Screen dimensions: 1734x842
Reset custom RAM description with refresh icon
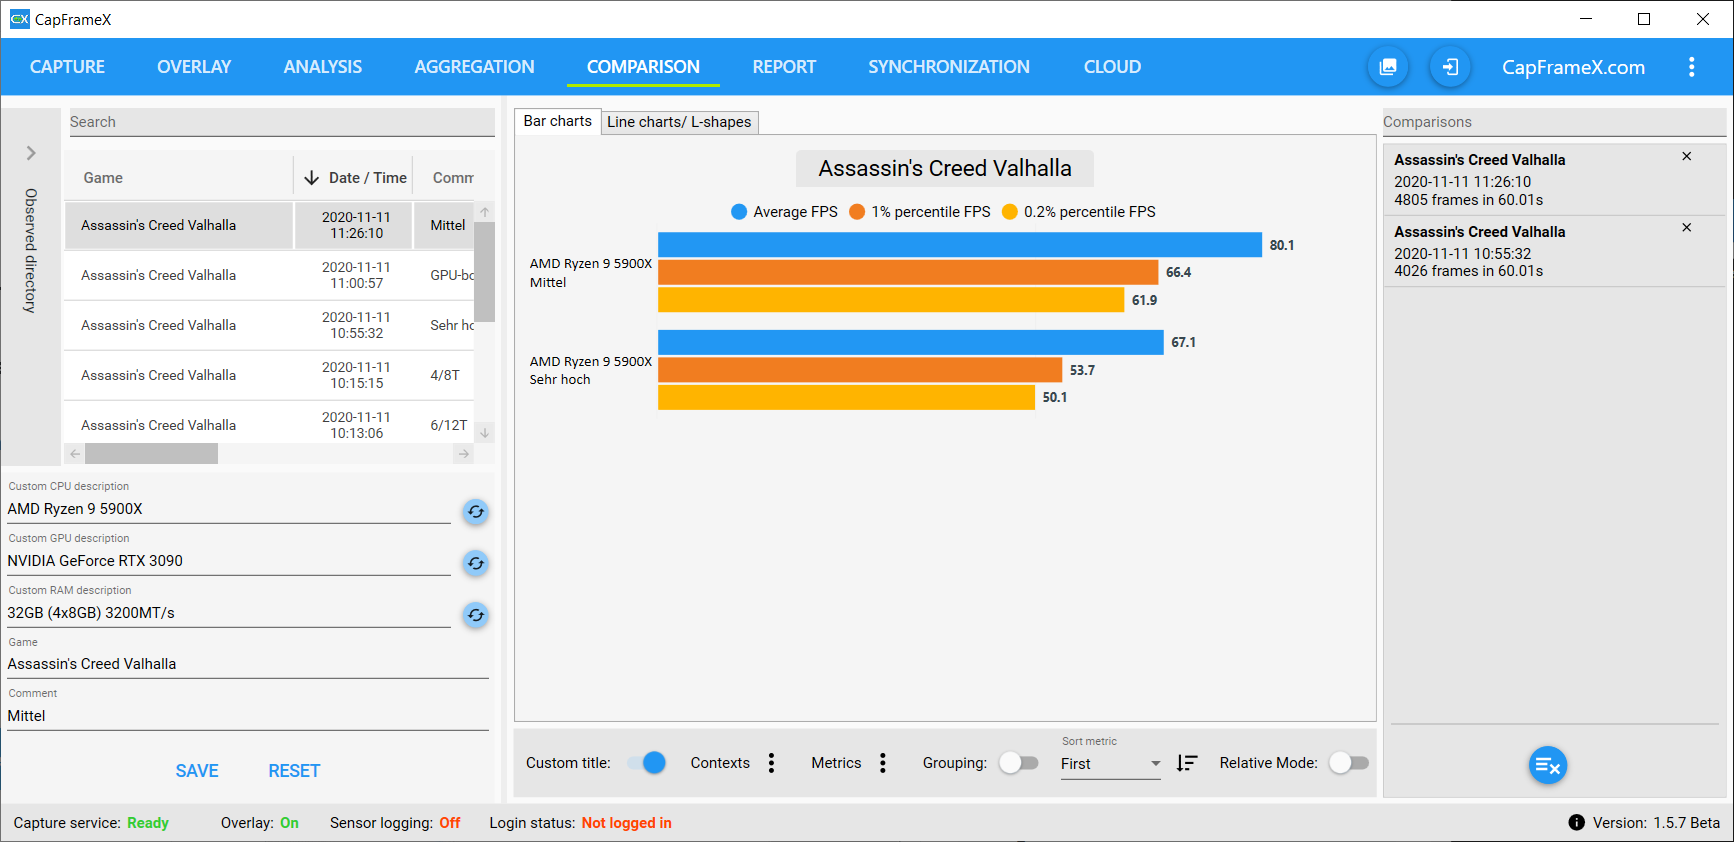pos(476,616)
